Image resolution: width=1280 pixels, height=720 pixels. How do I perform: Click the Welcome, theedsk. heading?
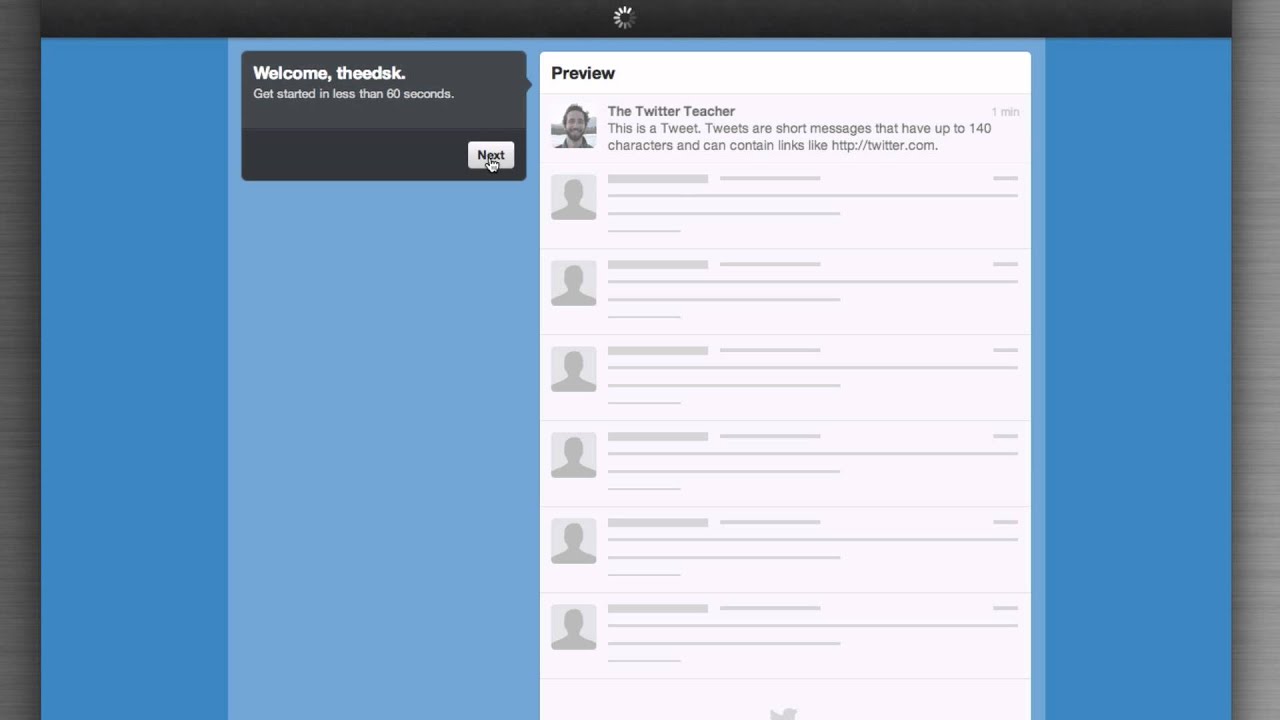tap(329, 73)
